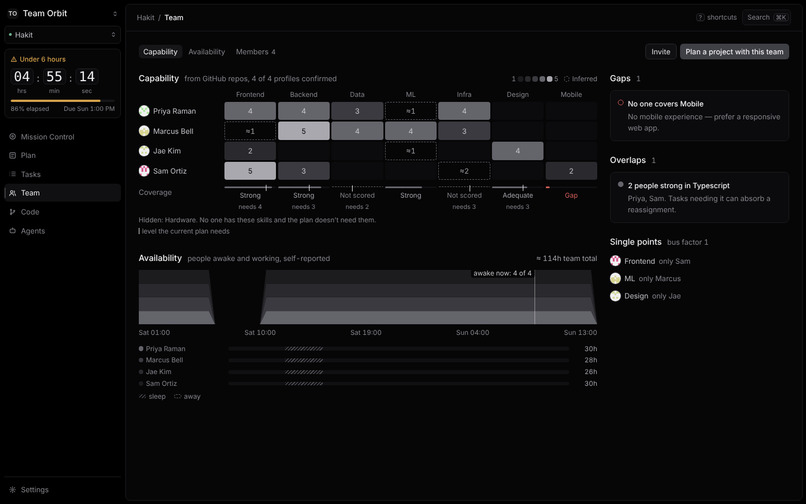The image size is (806, 504).
Task: Click the 1 to 5 capability scale legend
Action: click(x=535, y=79)
